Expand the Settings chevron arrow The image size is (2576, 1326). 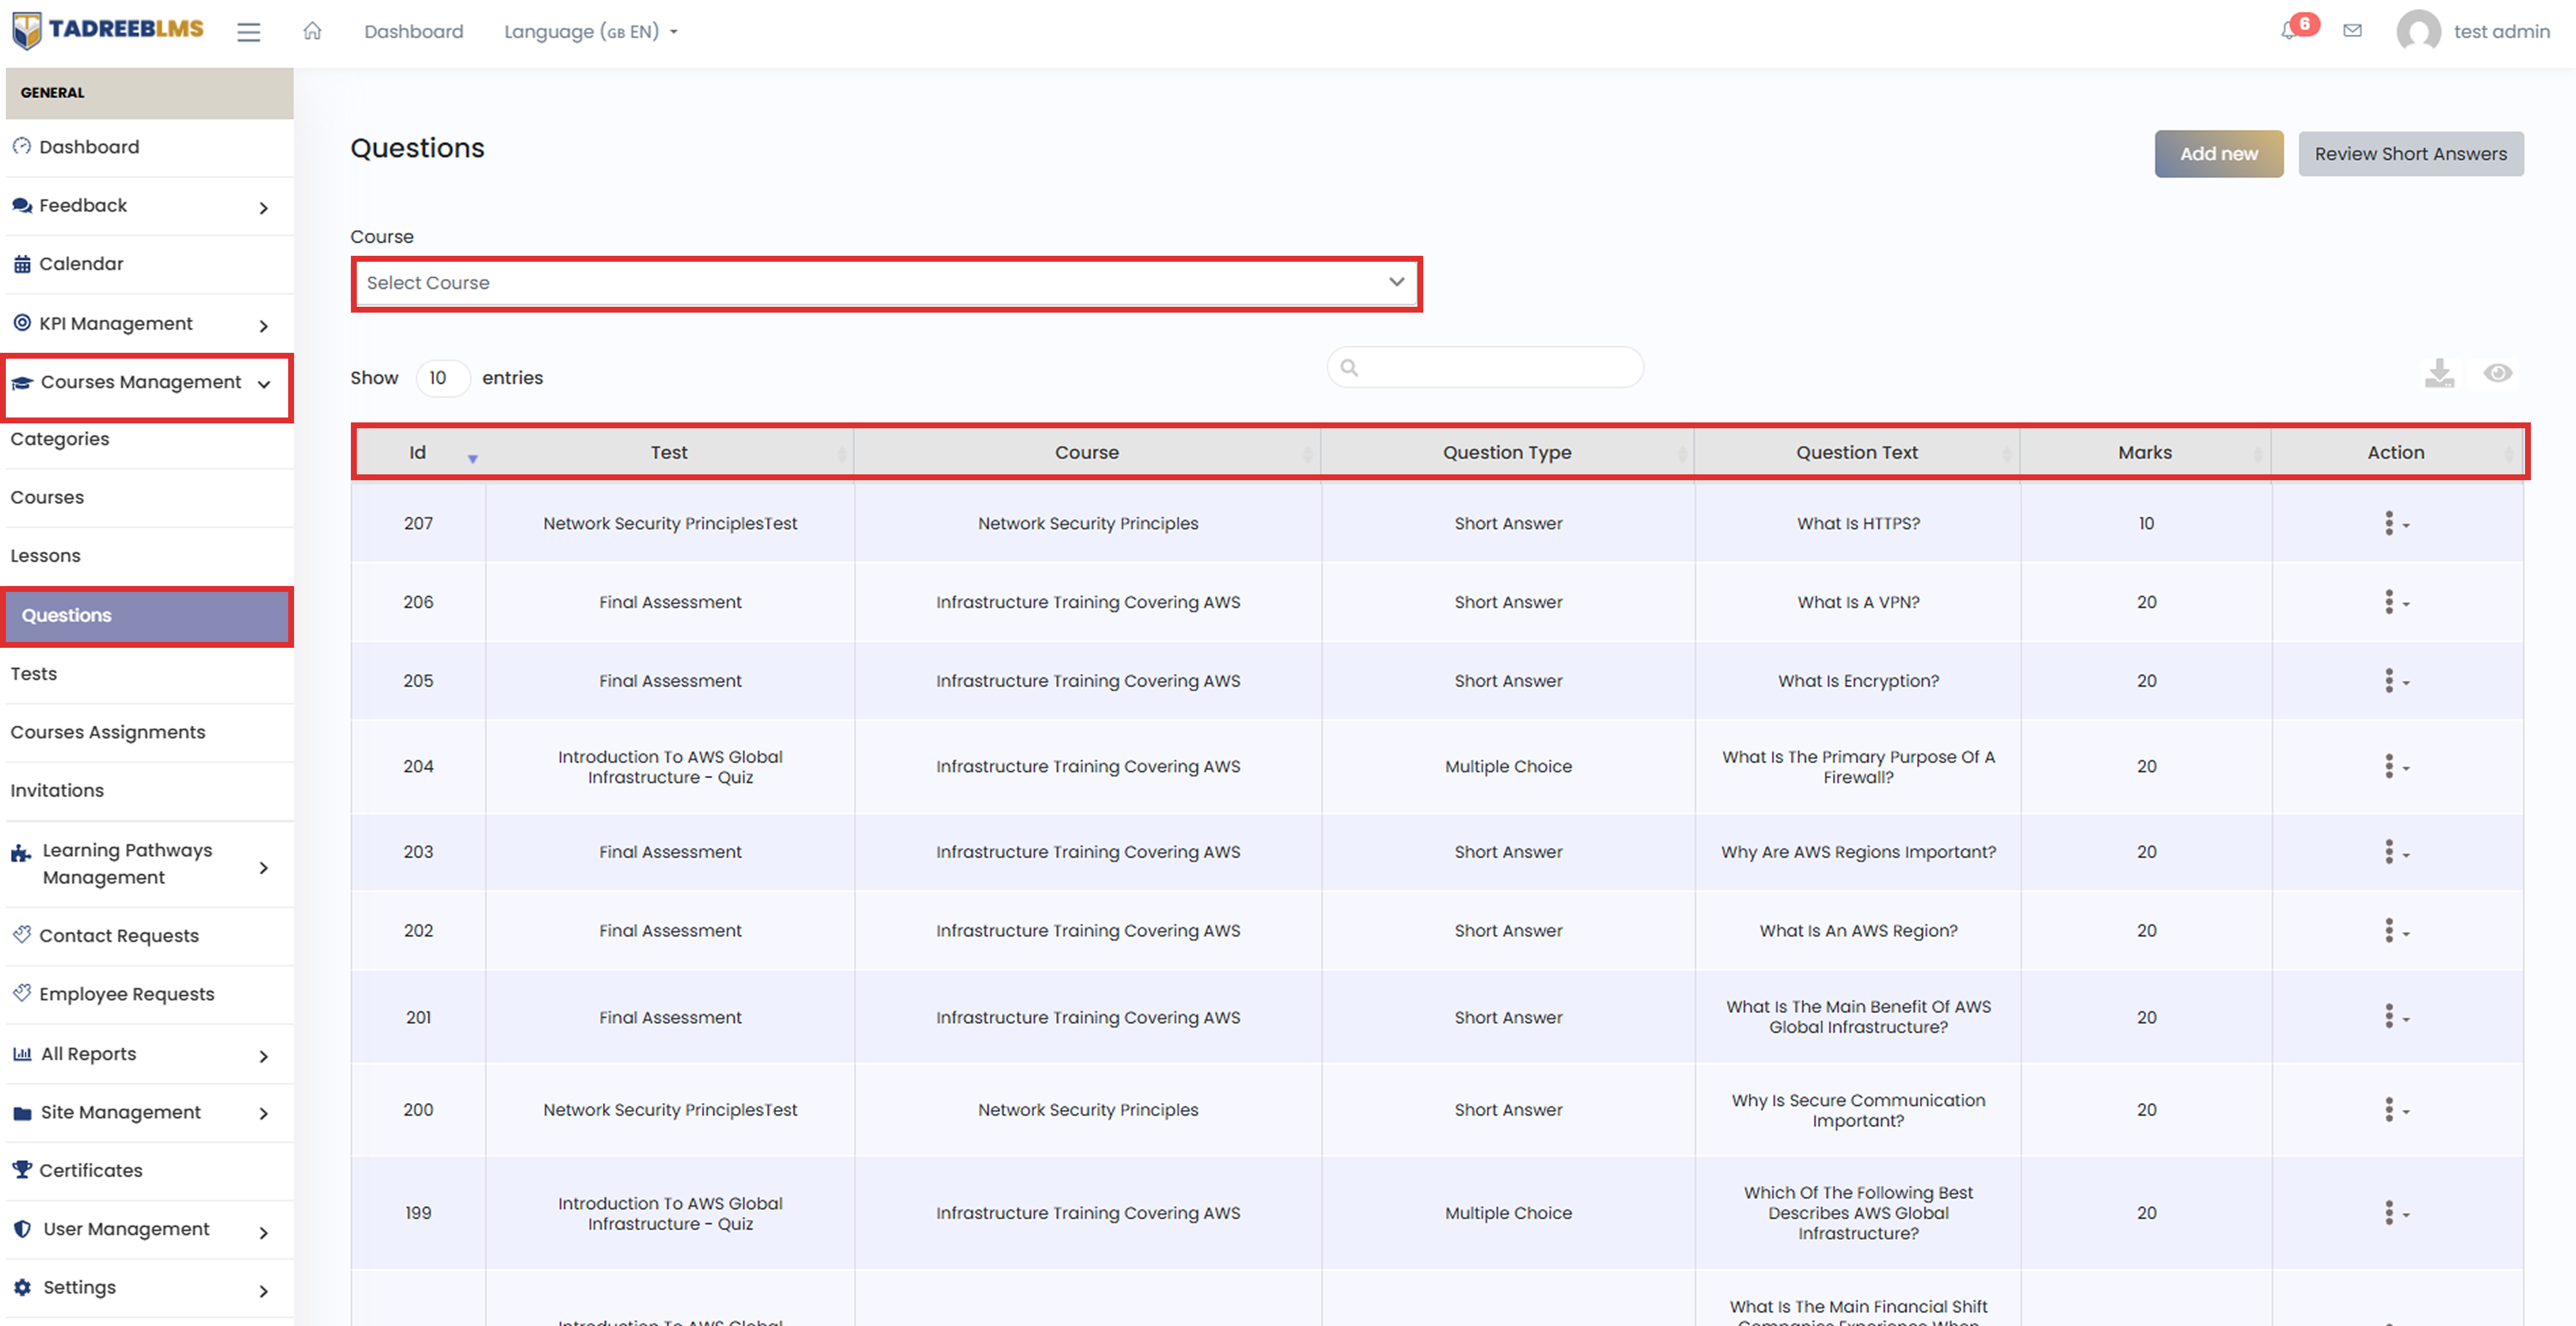tap(264, 1291)
